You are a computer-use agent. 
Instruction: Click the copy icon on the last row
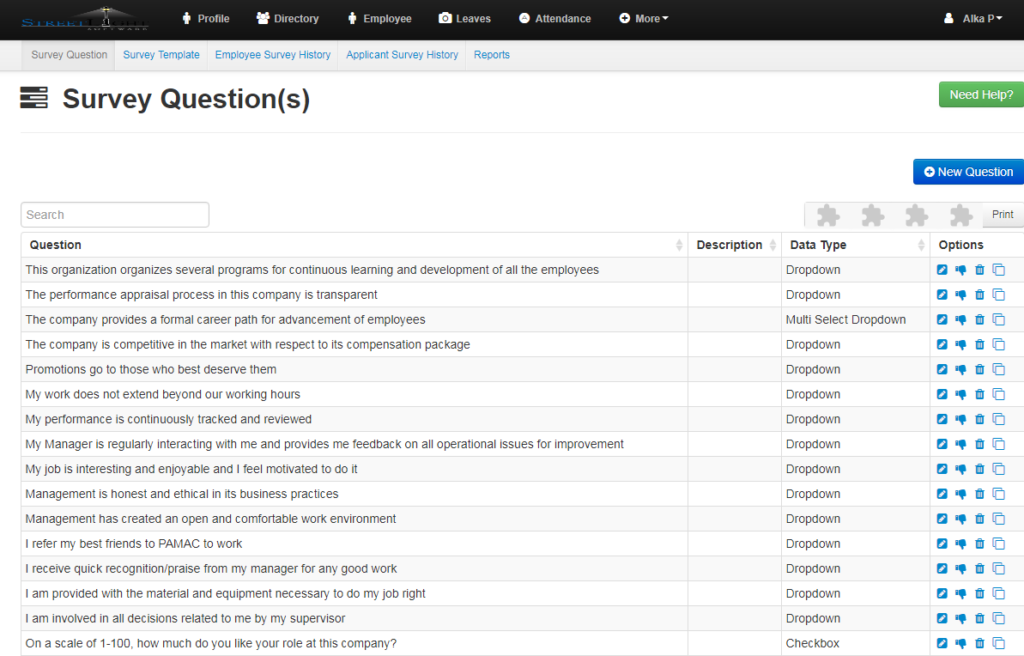pos(999,643)
